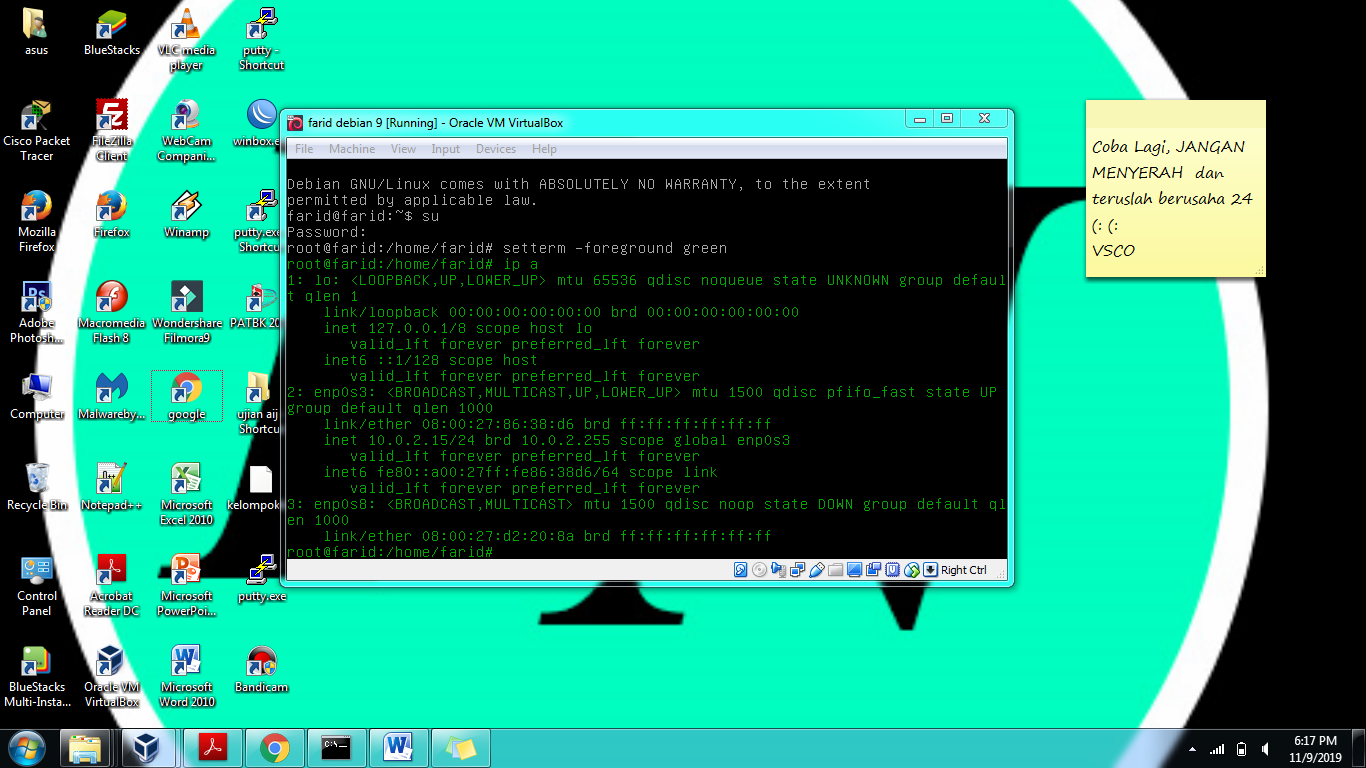The width and height of the screenshot is (1366, 768).
Task: Select the putty - Shortcut desktop icon
Action: tap(261, 40)
